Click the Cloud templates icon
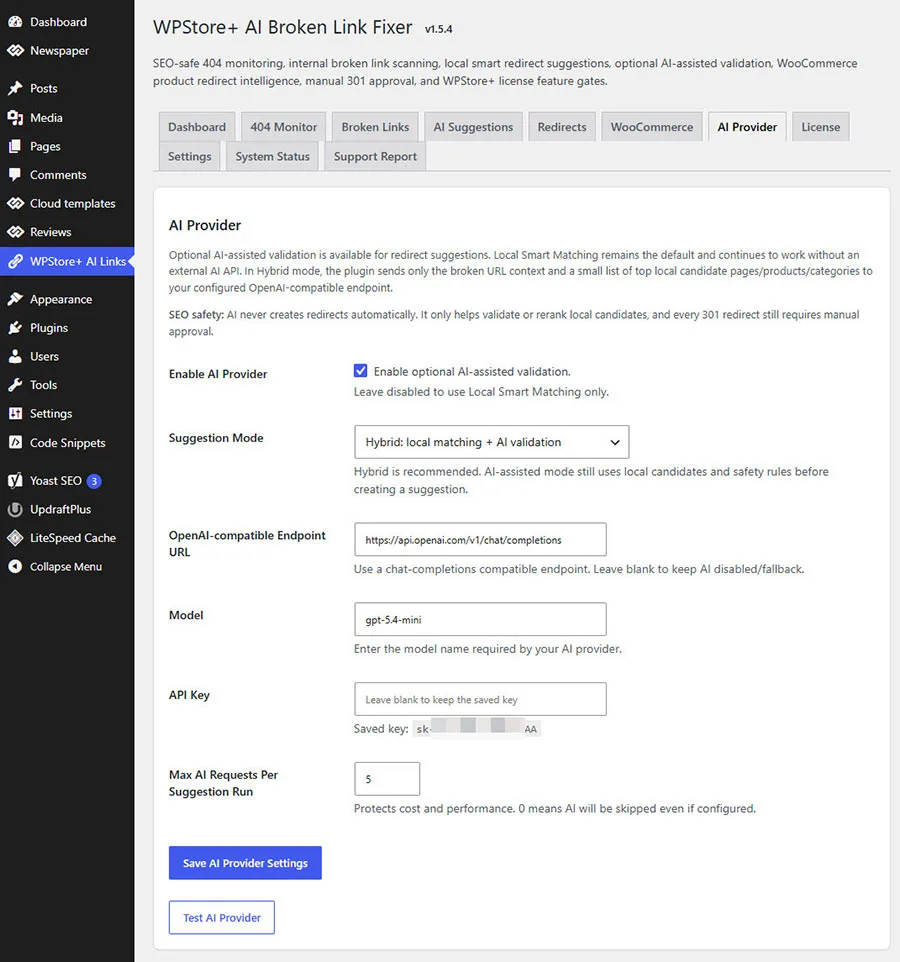Viewport: 900px width, 962px height. pos(15,203)
